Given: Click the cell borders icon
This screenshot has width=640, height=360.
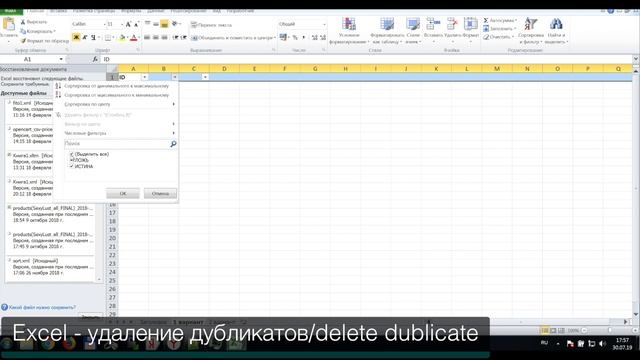Looking at the screenshot, I should [x=108, y=38].
